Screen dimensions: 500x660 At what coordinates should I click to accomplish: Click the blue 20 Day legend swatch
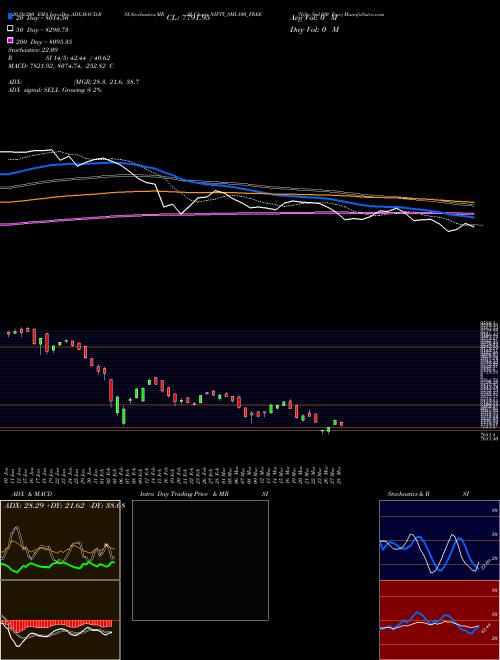(x=11, y=18)
